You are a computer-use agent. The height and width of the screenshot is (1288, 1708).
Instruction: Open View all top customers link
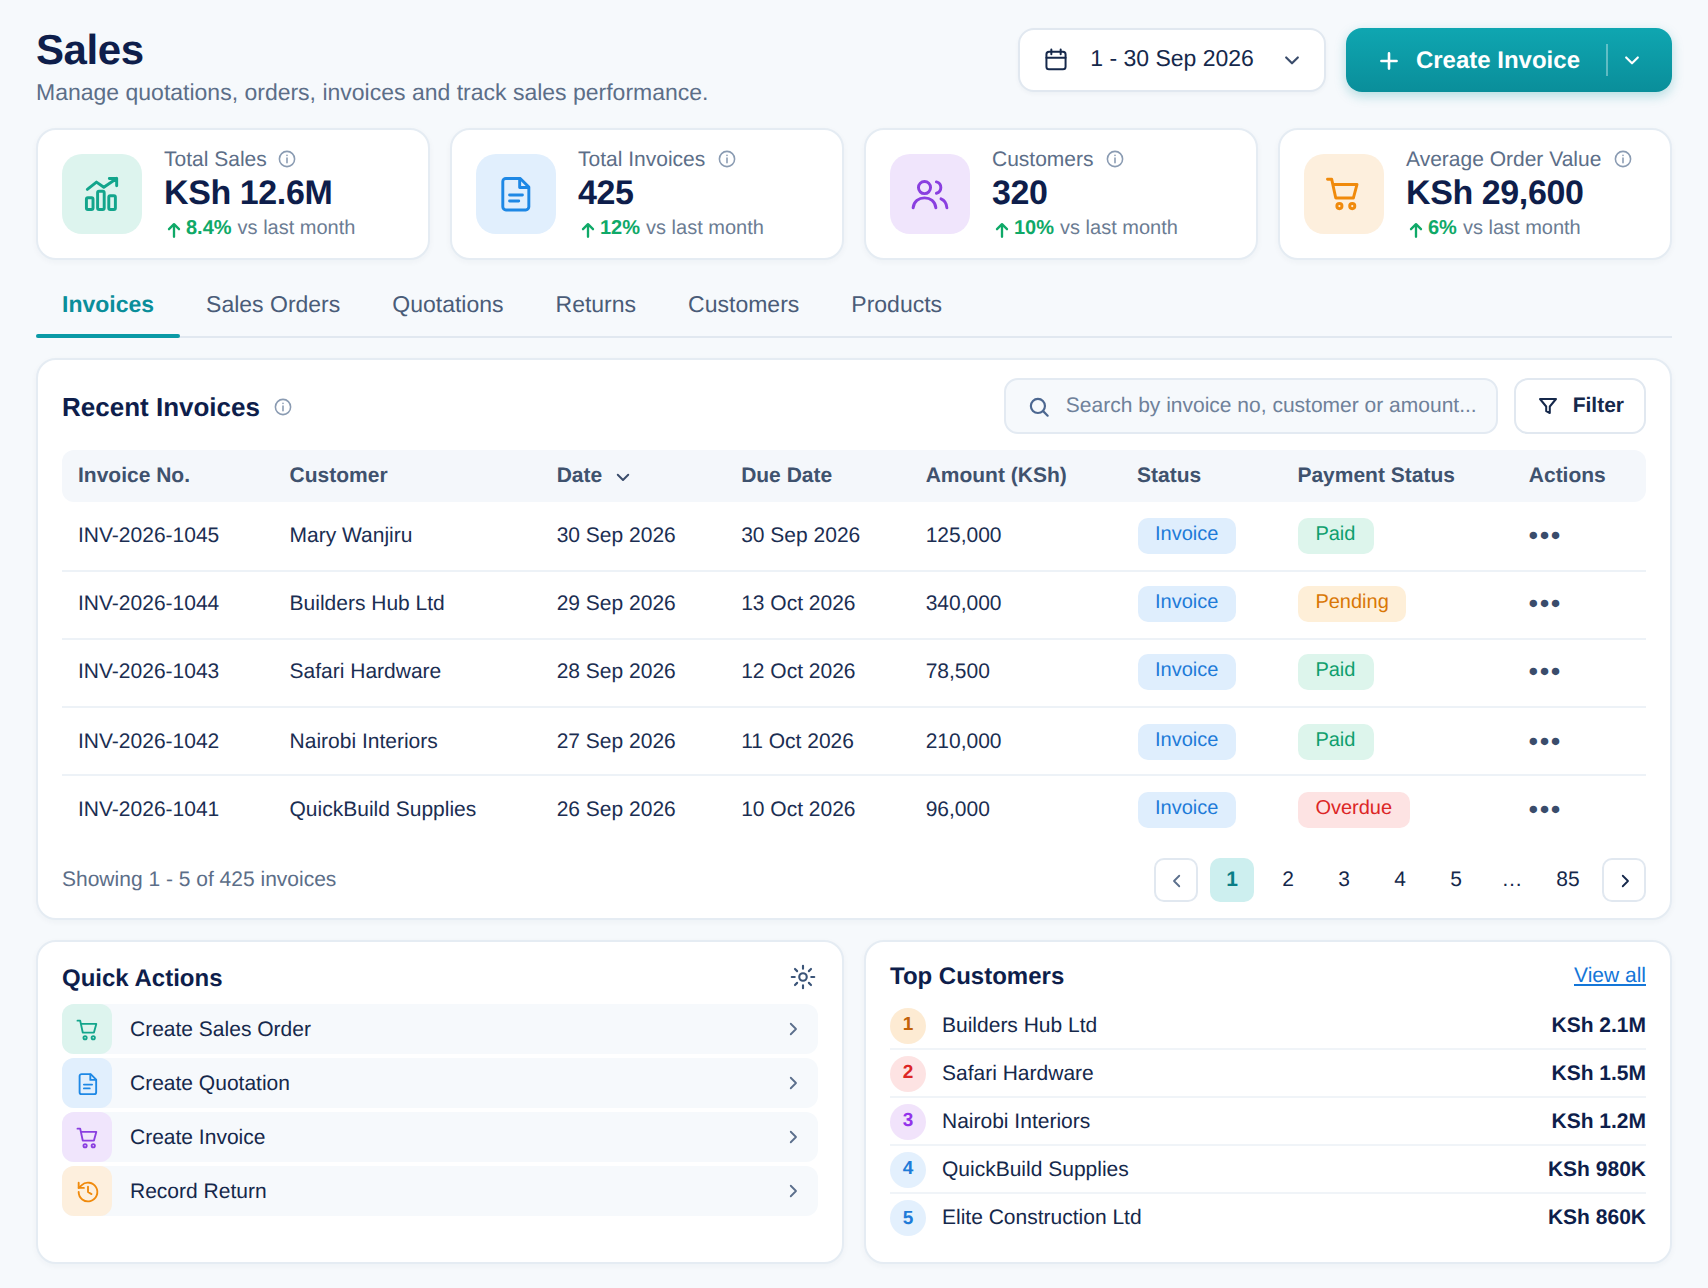1610,975
